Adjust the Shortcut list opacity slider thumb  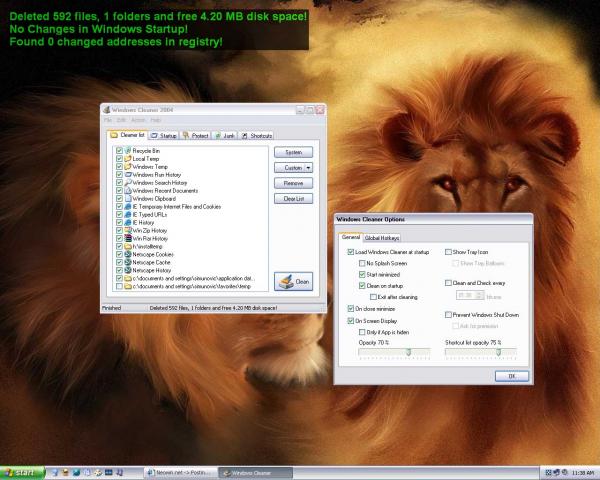(x=499, y=352)
